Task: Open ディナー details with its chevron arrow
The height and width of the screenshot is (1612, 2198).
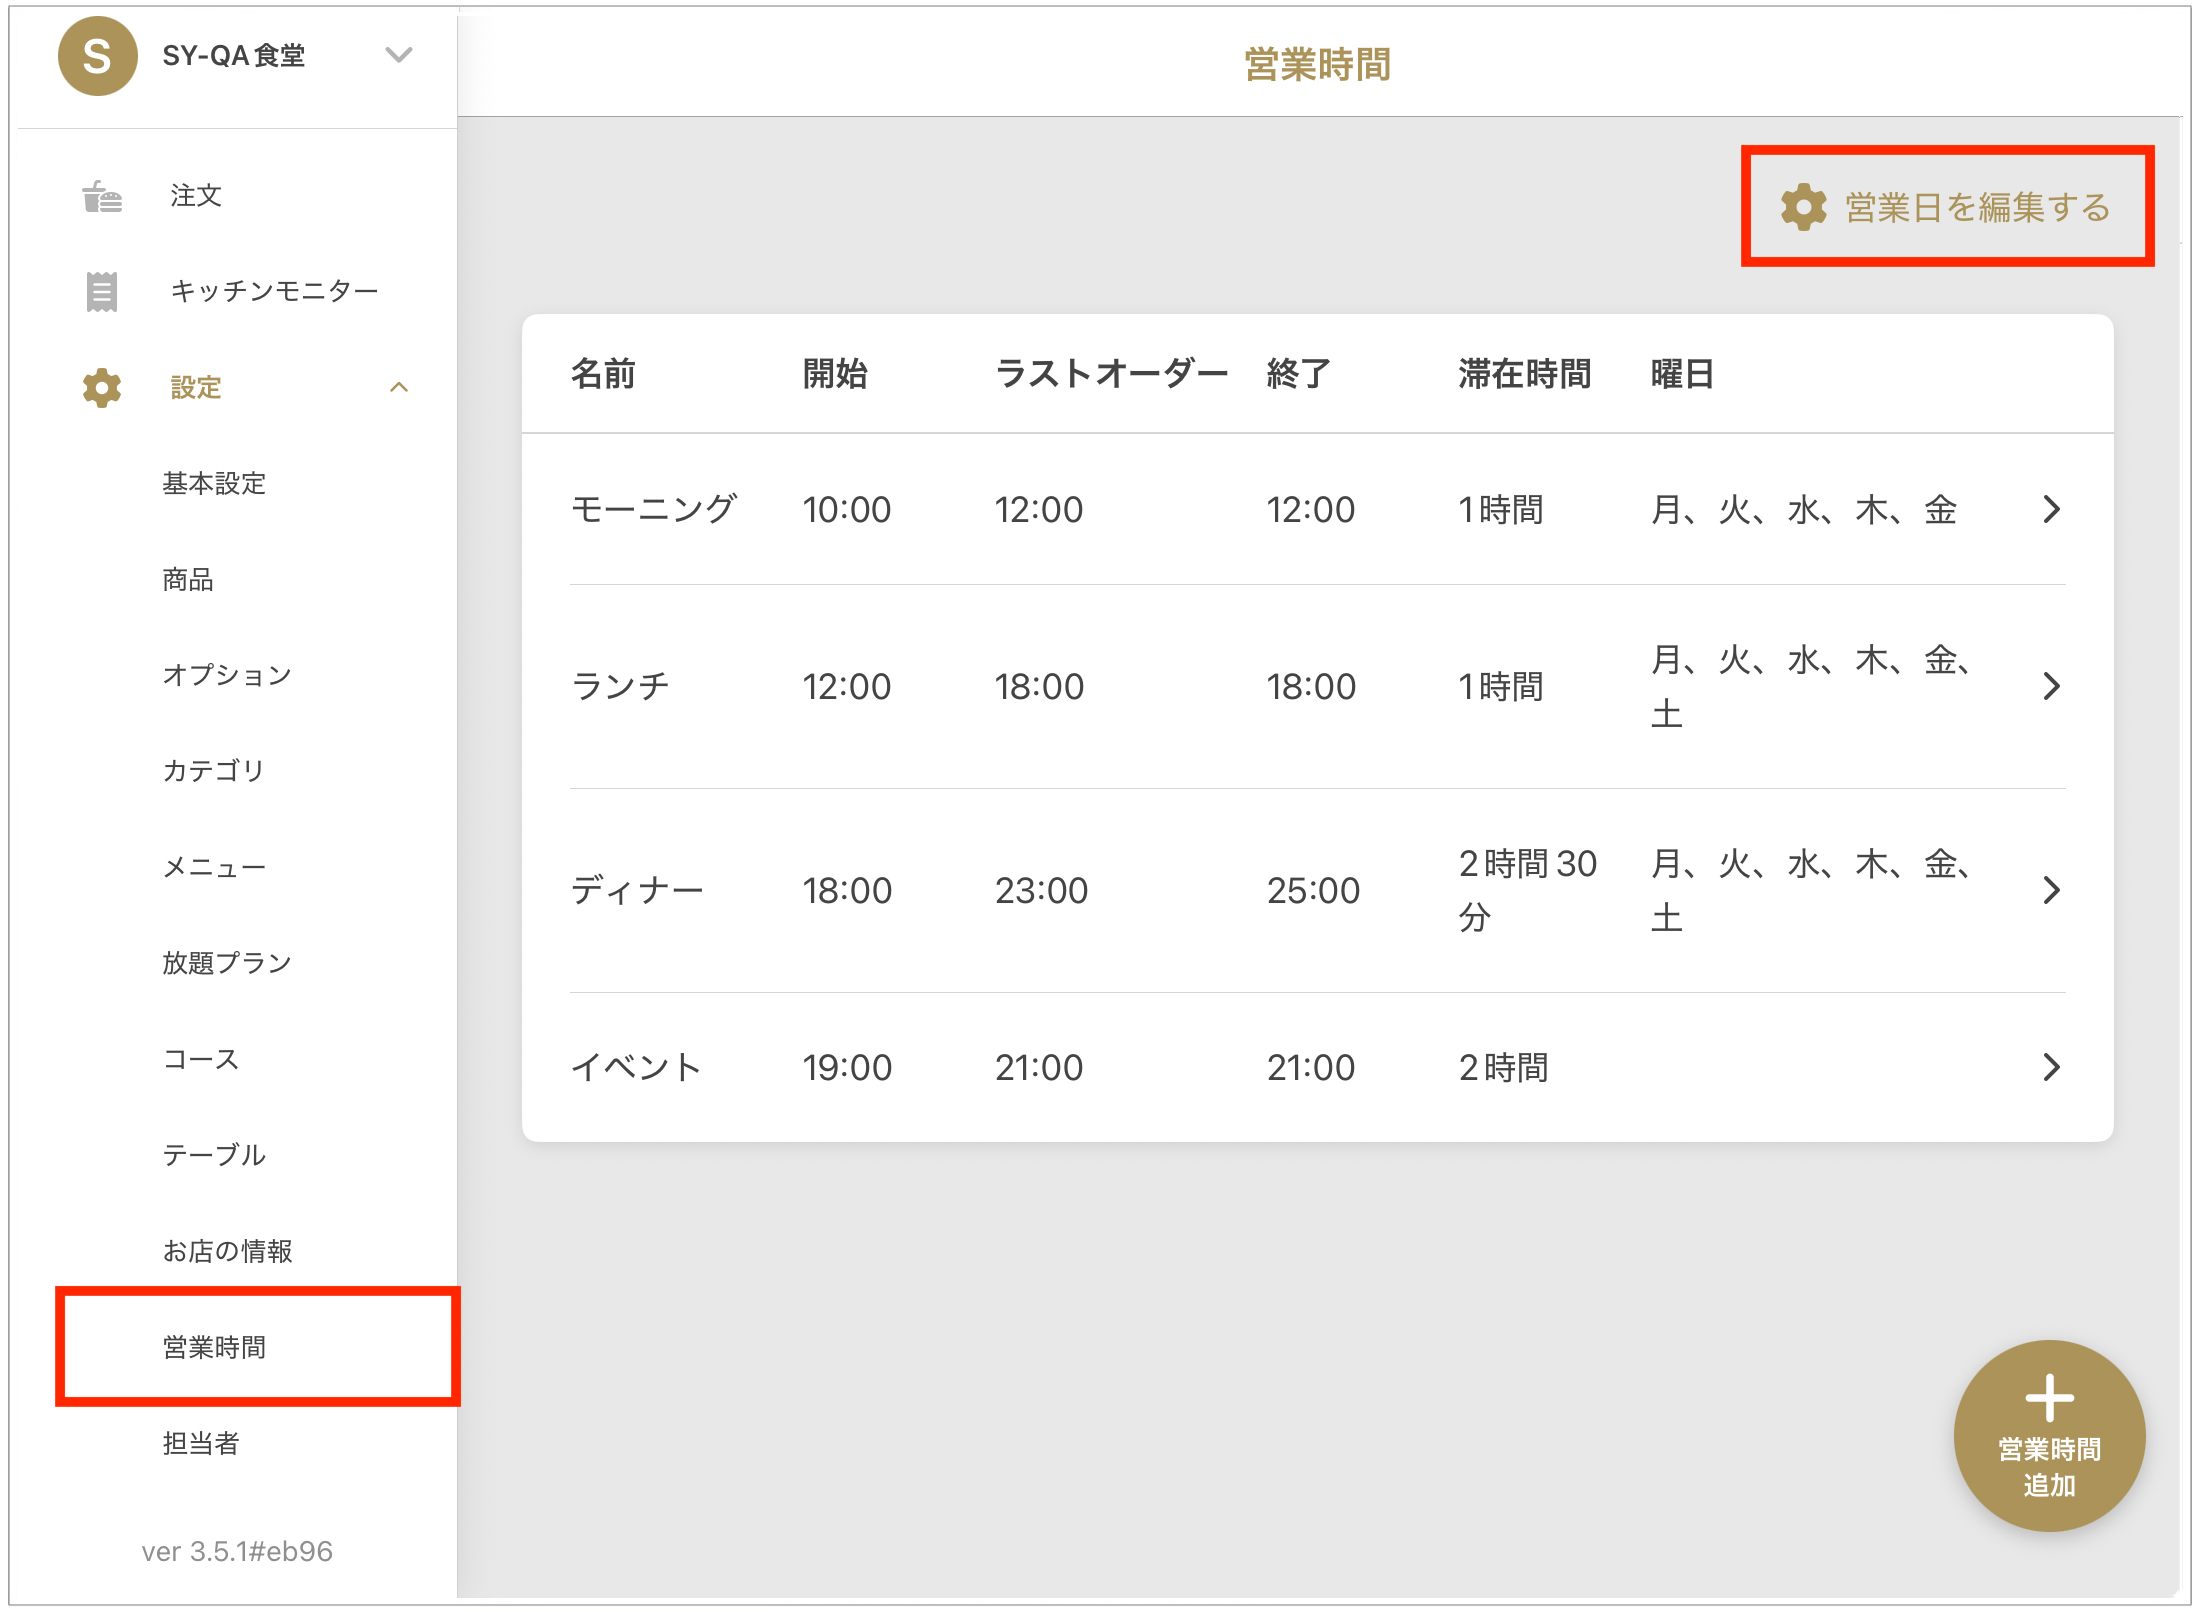Action: tap(2051, 890)
